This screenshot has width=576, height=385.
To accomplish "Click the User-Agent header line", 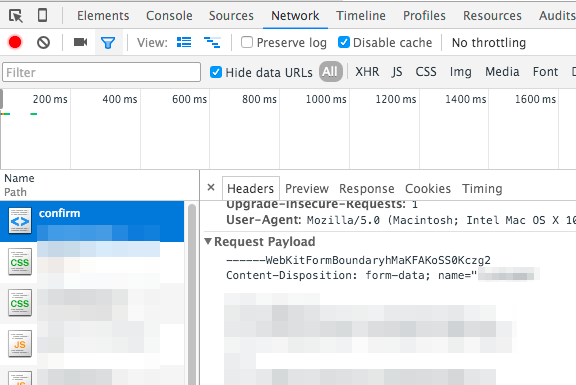I will 401,220.
